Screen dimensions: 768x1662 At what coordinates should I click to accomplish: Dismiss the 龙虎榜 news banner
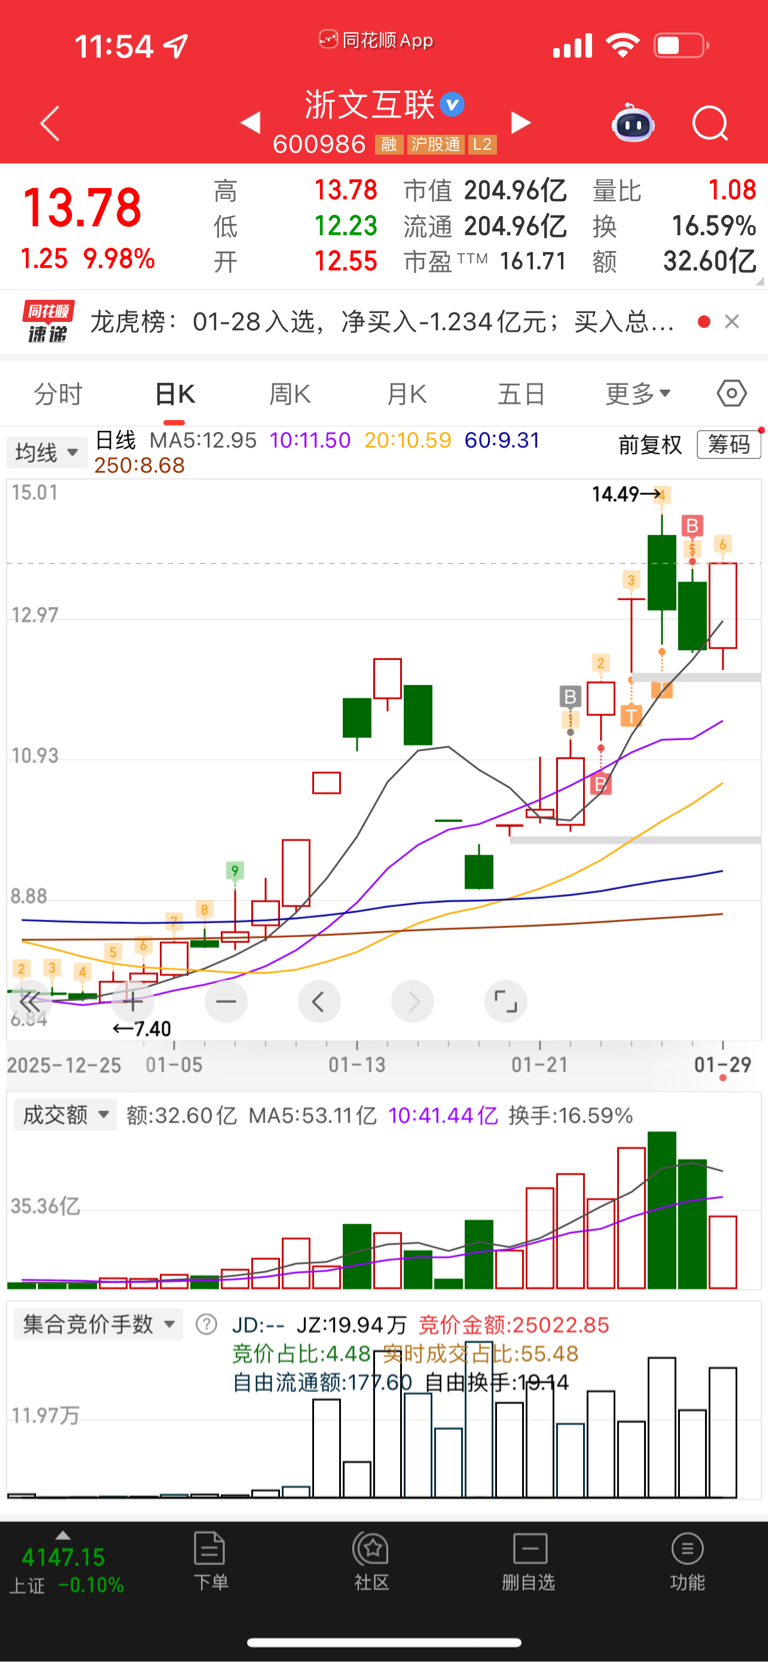[x=732, y=321]
